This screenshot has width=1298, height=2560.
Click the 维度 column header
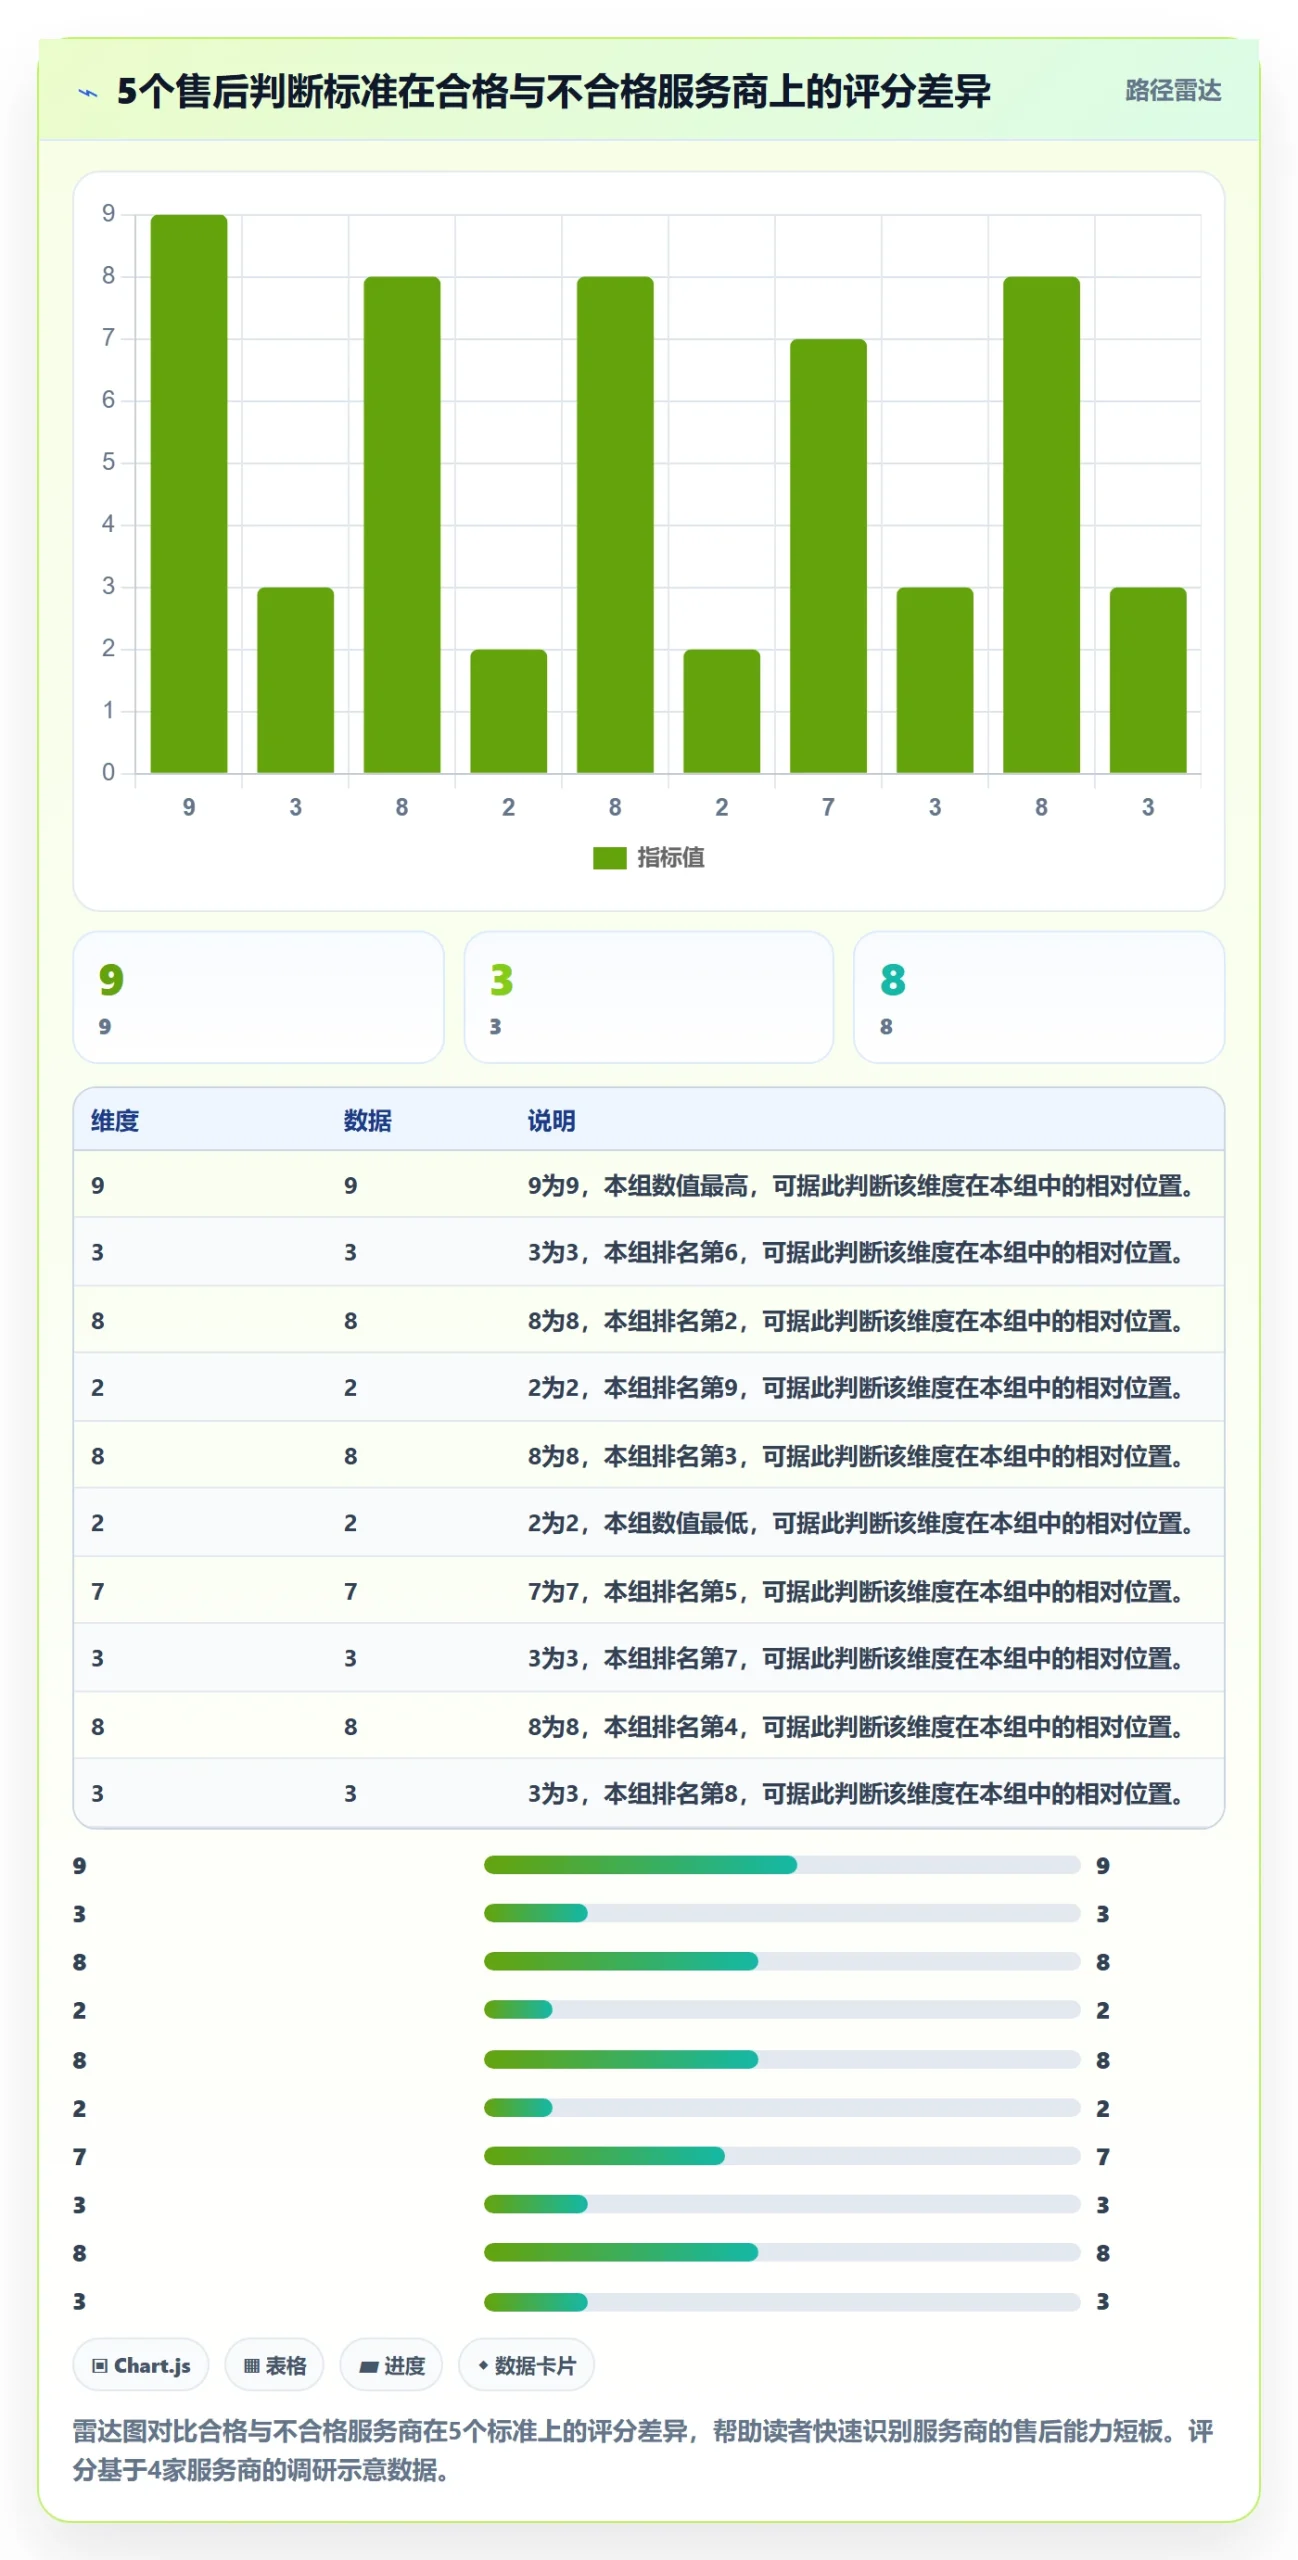coord(115,1120)
